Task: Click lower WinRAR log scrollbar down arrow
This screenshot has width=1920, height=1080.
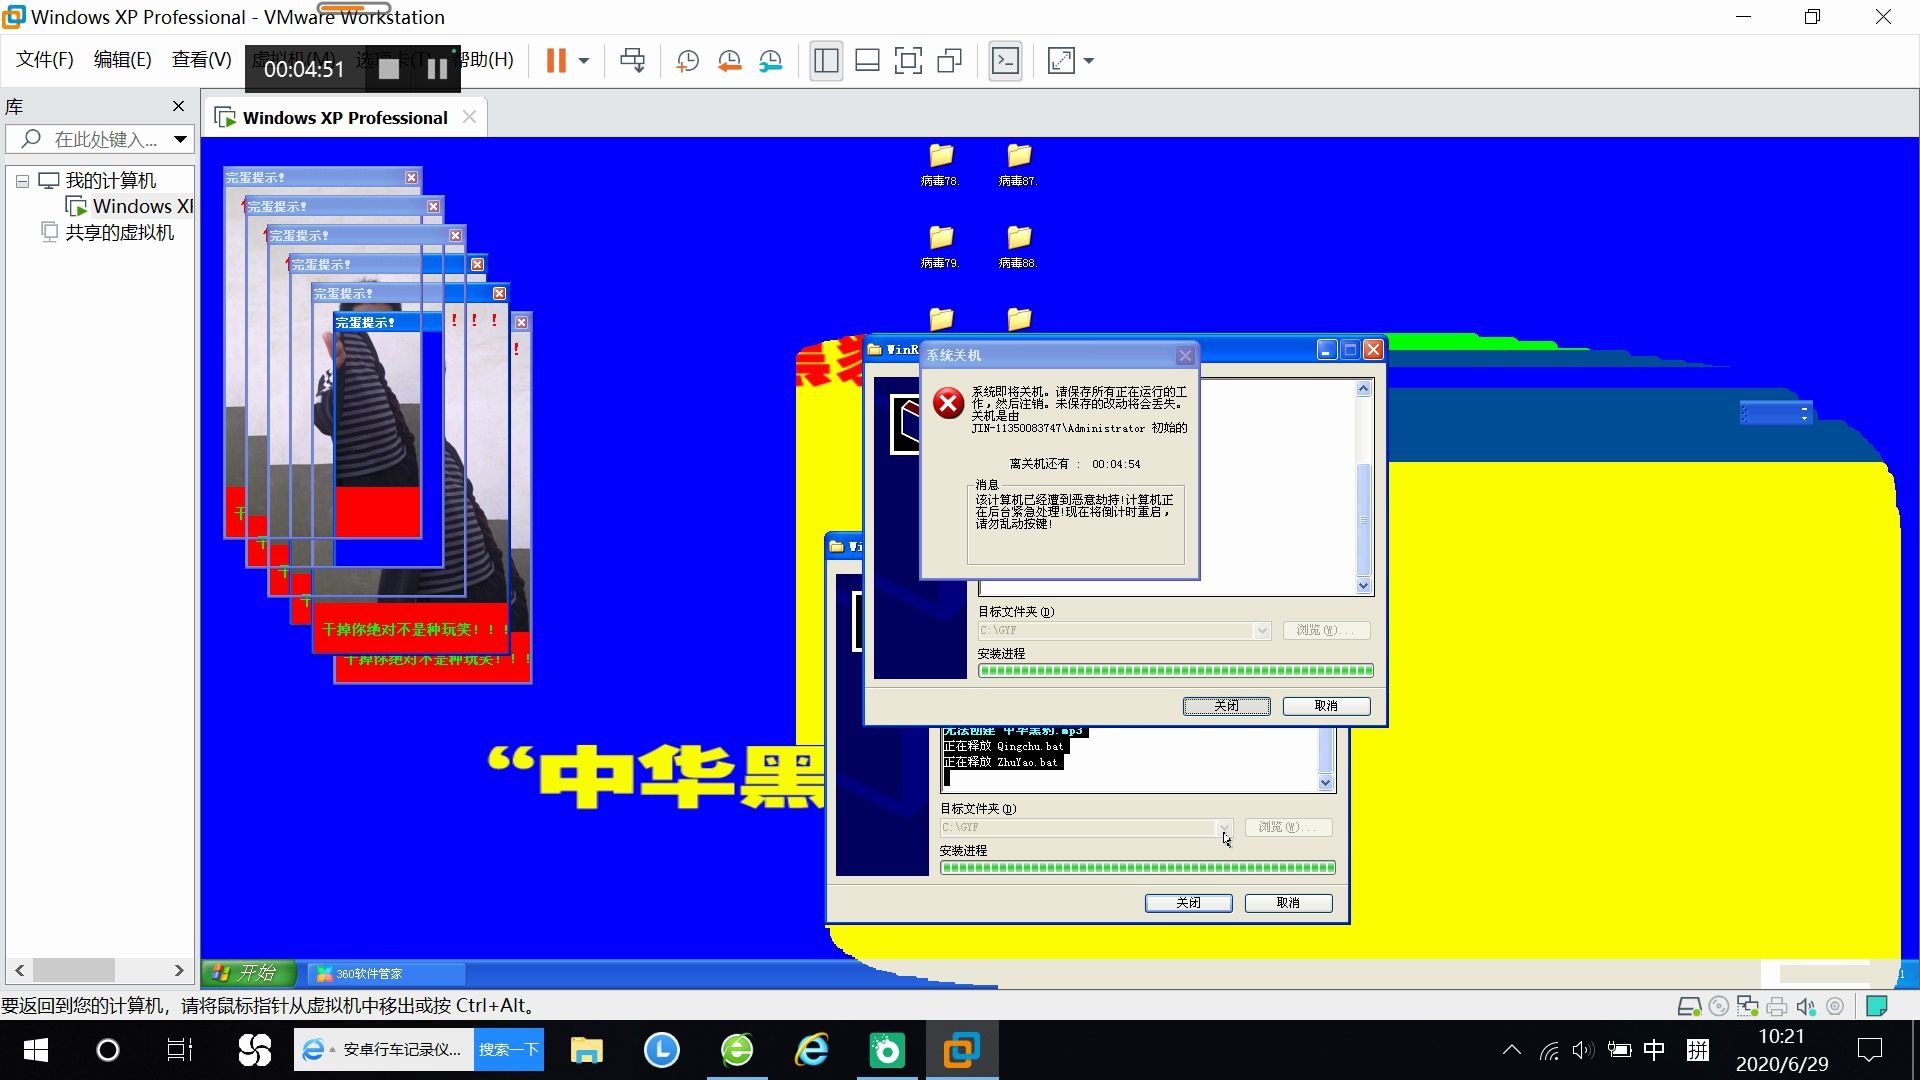Action: click(x=1326, y=783)
